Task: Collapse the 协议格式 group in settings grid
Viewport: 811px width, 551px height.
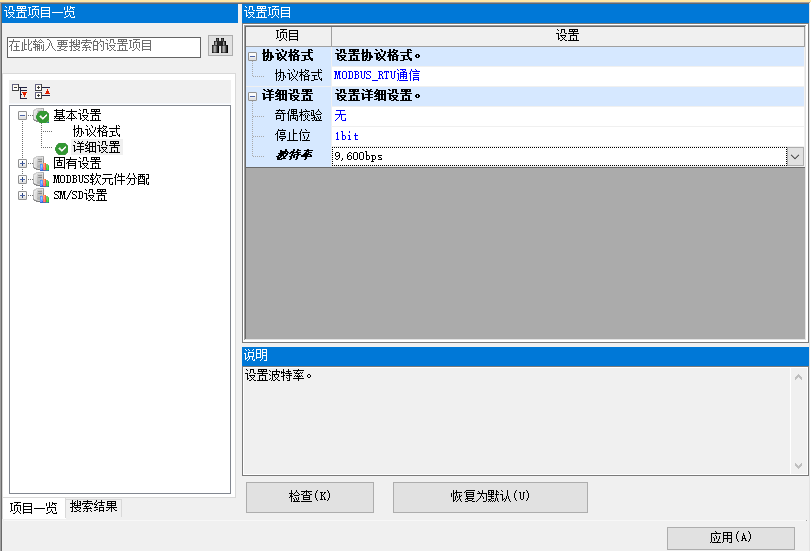Action: coord(252,56)
